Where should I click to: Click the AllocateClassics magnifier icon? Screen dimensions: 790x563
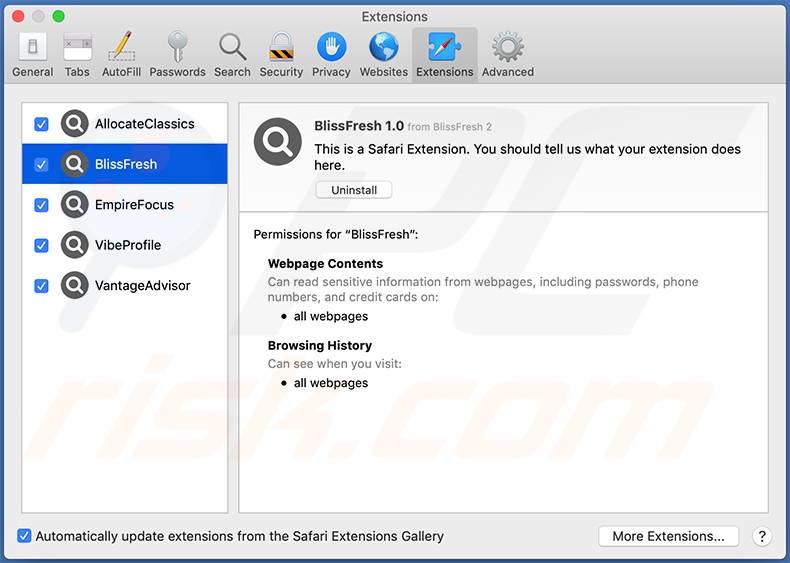(75, 123)
